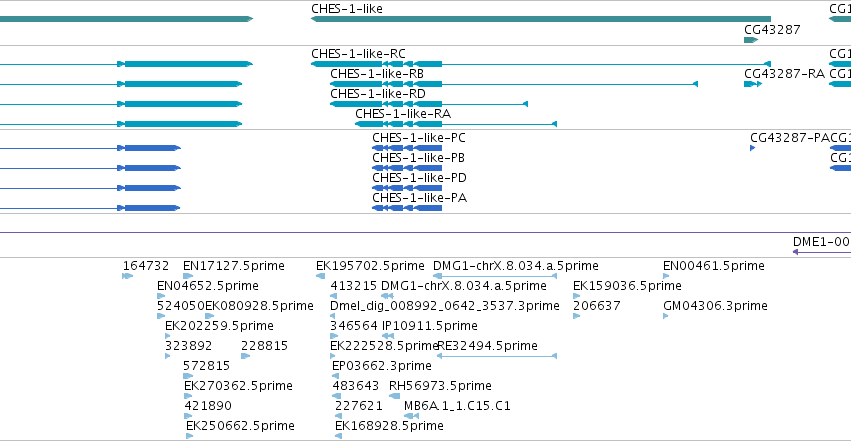Choose transcript CHES-1-like-RA

click(403, 114)
